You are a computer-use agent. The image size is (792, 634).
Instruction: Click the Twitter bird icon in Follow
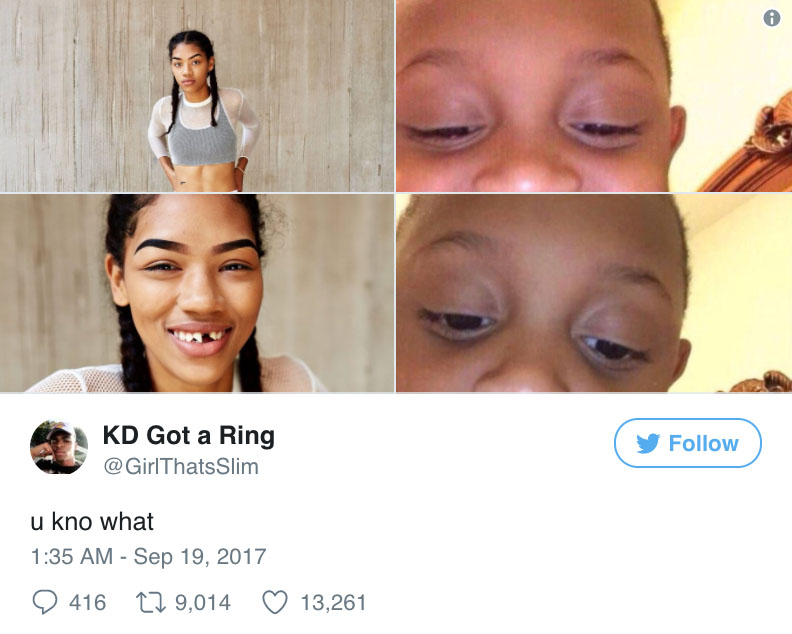coord(648,443)
